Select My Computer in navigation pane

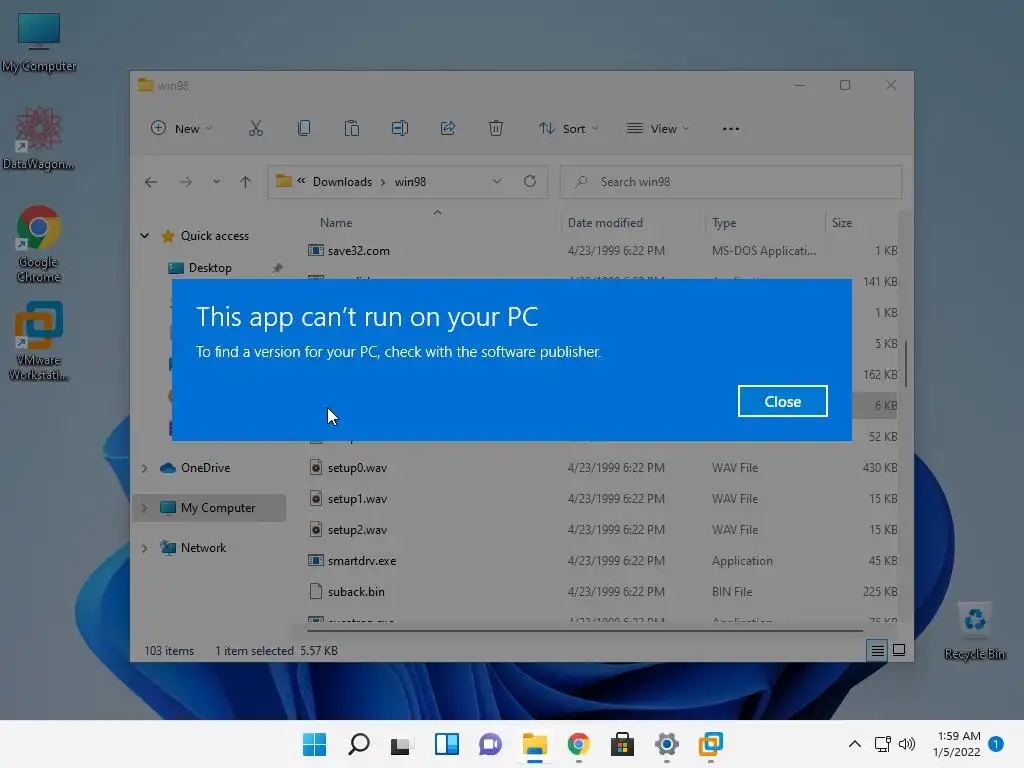(x=217, y=507)
